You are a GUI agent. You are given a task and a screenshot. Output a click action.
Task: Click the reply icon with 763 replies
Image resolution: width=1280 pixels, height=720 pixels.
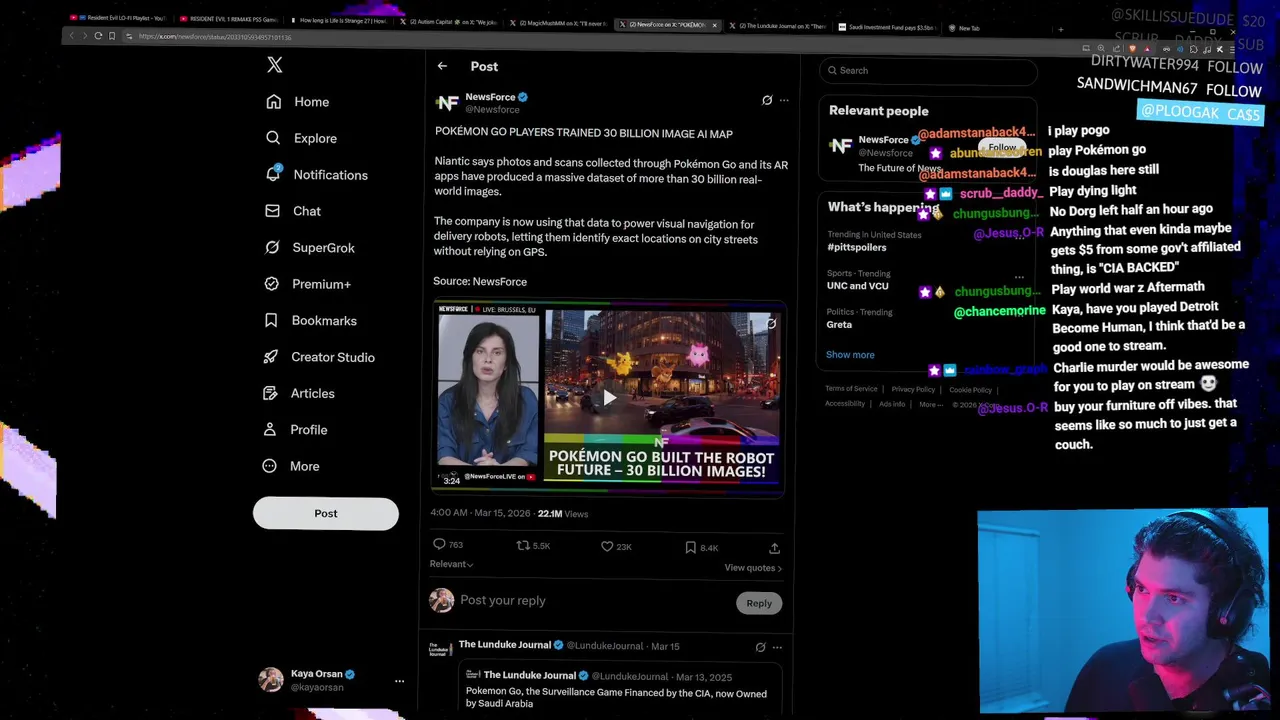[x=439, y=544]
